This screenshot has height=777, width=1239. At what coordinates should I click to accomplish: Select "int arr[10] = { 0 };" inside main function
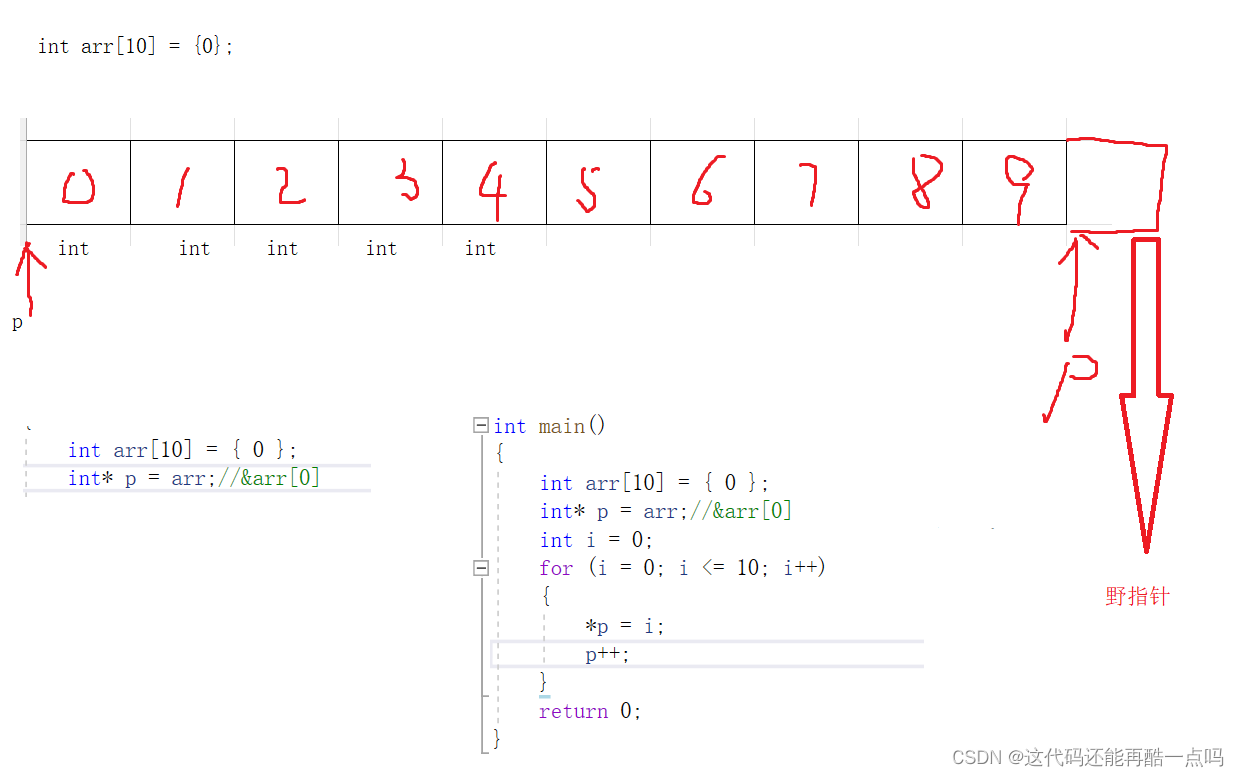point(654,483)
